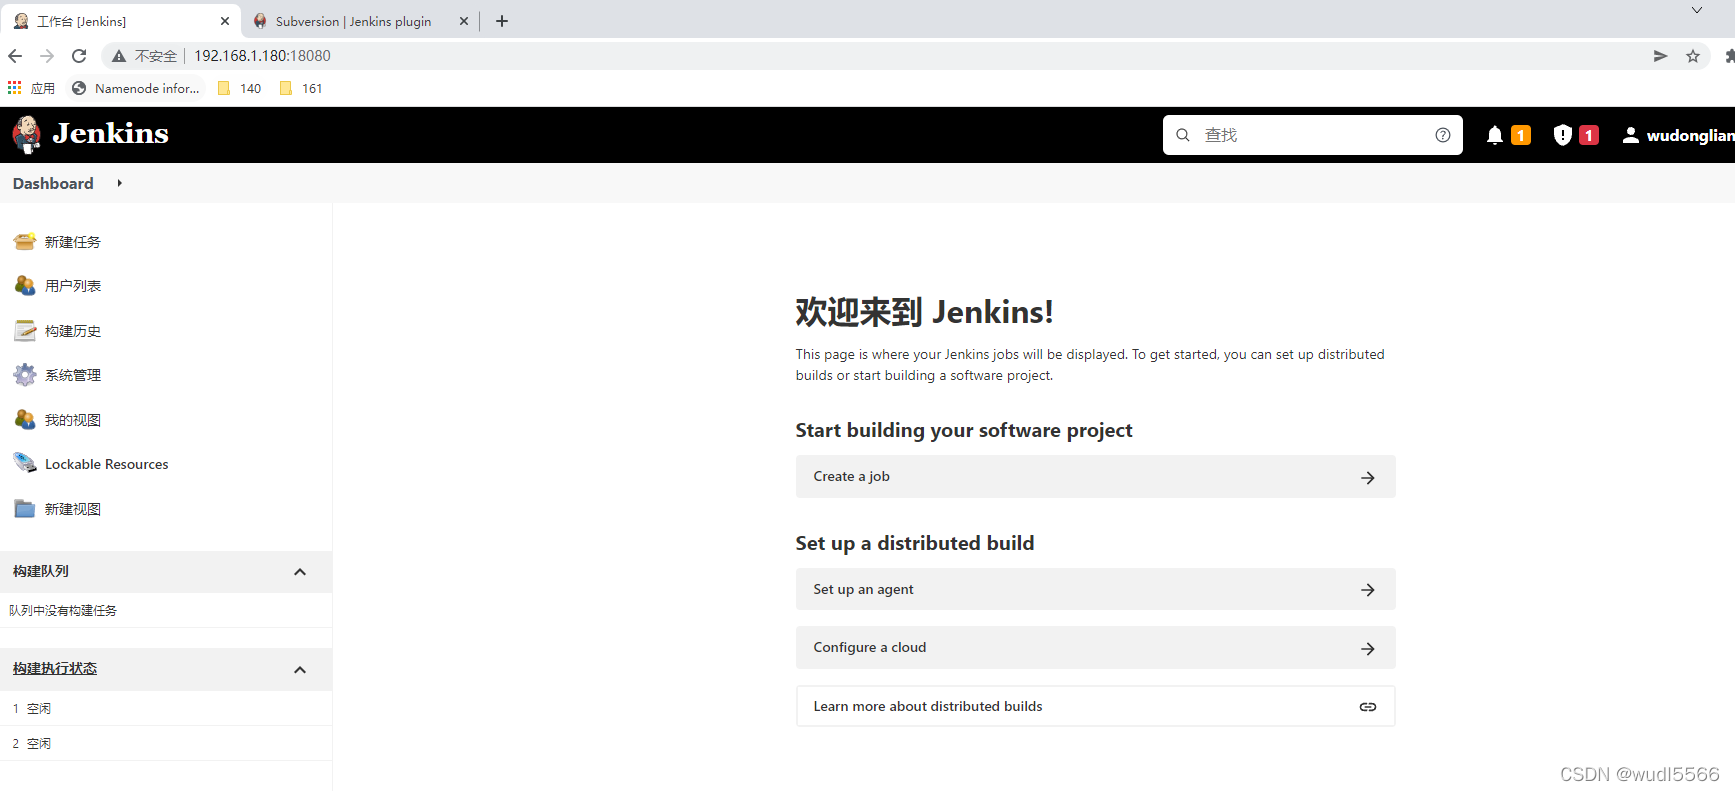Viewport: 1735px width, 791px height.
Task: Open the 140 bookmark folder
Action: [239, 88]
